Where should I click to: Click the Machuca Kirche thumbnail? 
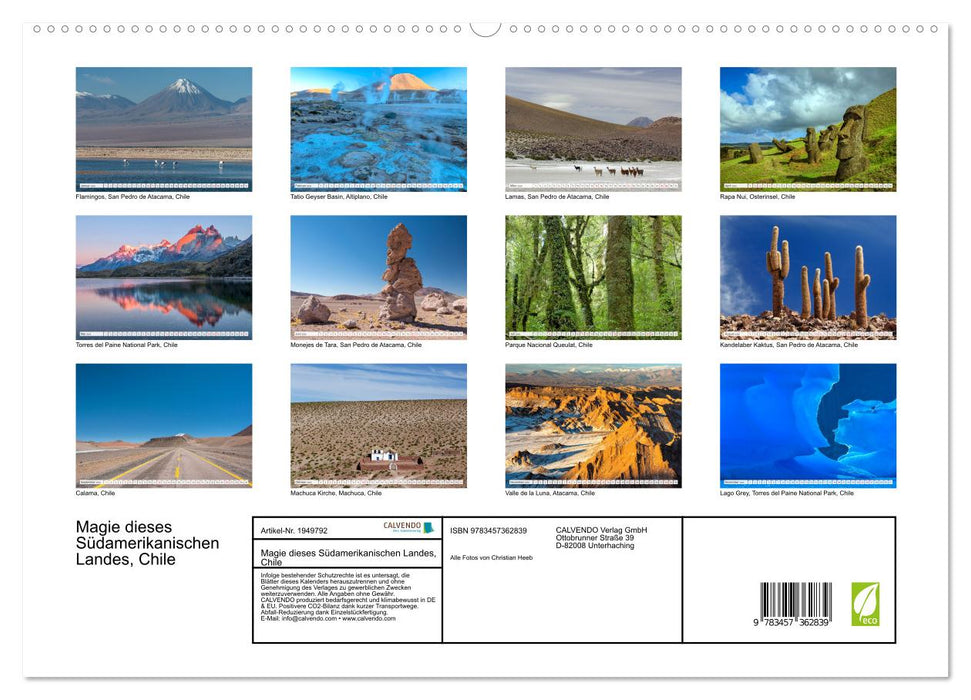tap(378, 425)
